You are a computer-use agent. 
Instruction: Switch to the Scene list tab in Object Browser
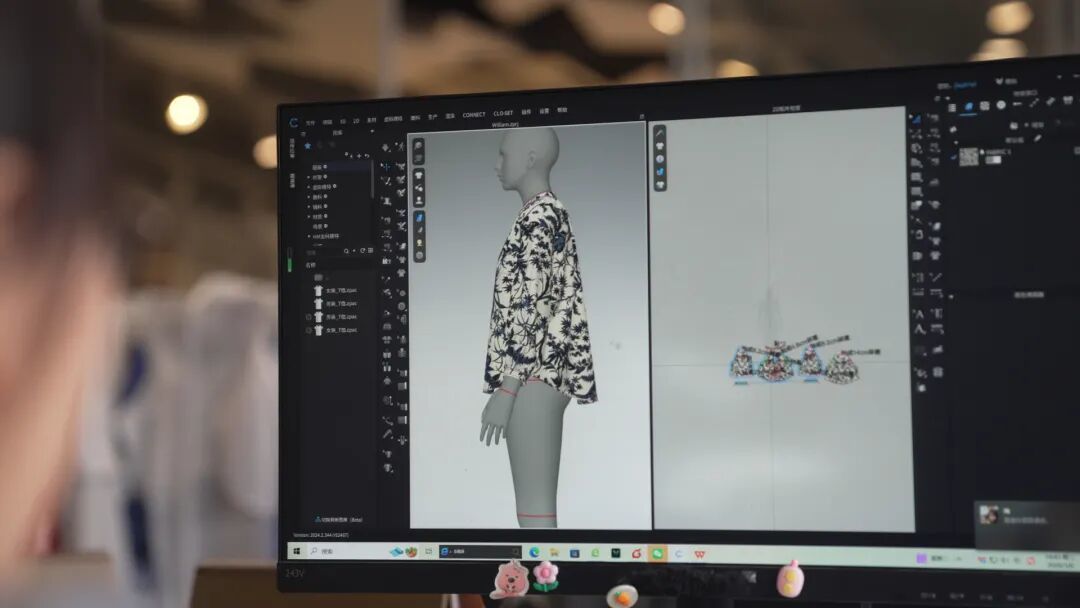coord(952,107)
